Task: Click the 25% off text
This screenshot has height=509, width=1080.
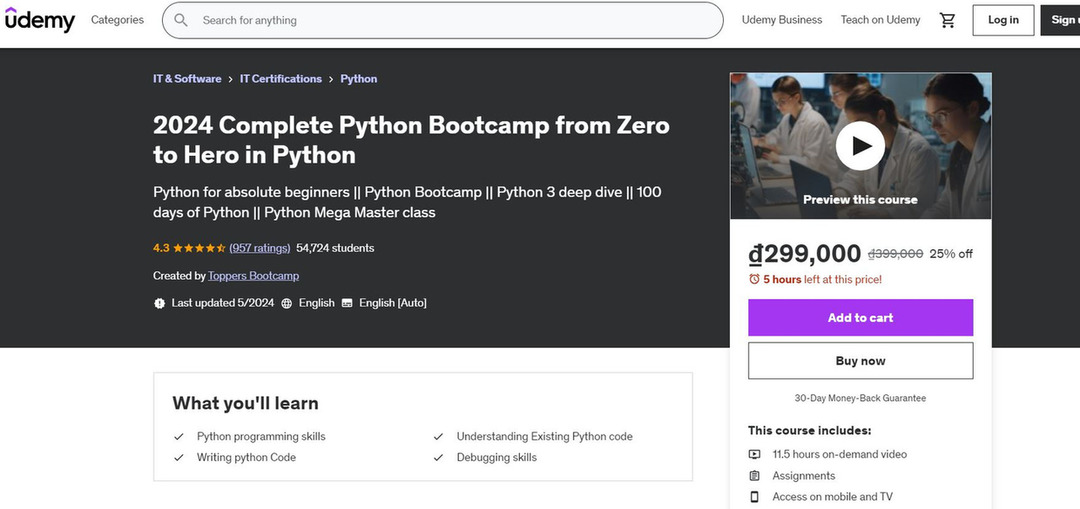Action: (951, 254)
